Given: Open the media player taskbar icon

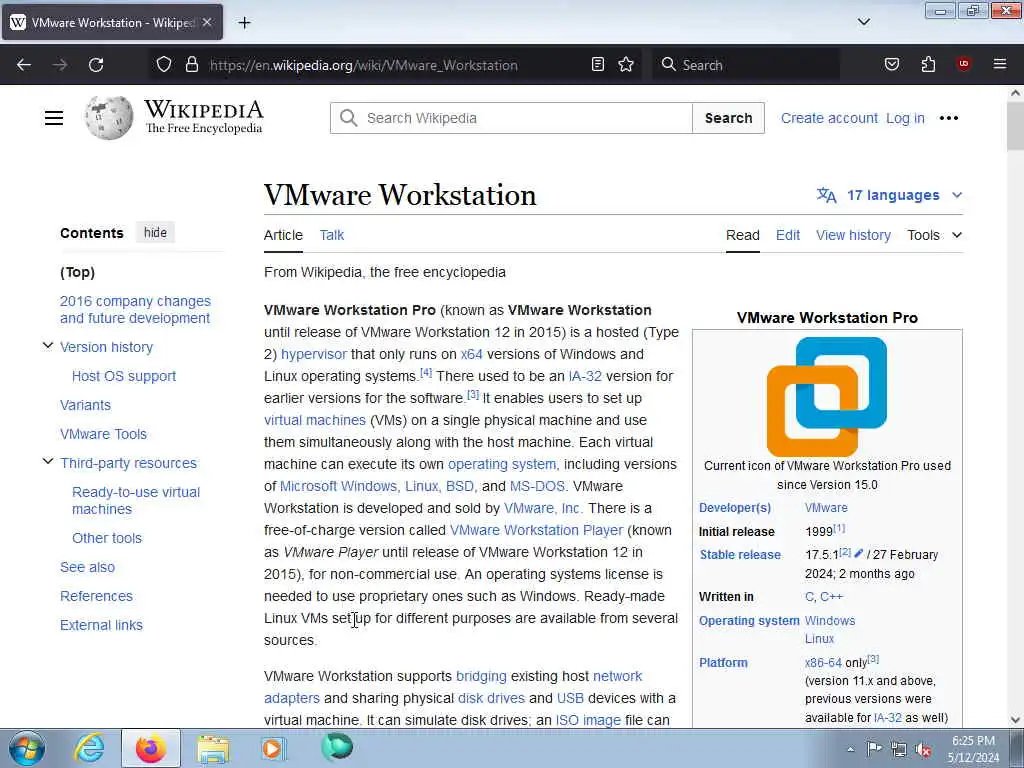Looking at the screenshot, I should [274, 748].
